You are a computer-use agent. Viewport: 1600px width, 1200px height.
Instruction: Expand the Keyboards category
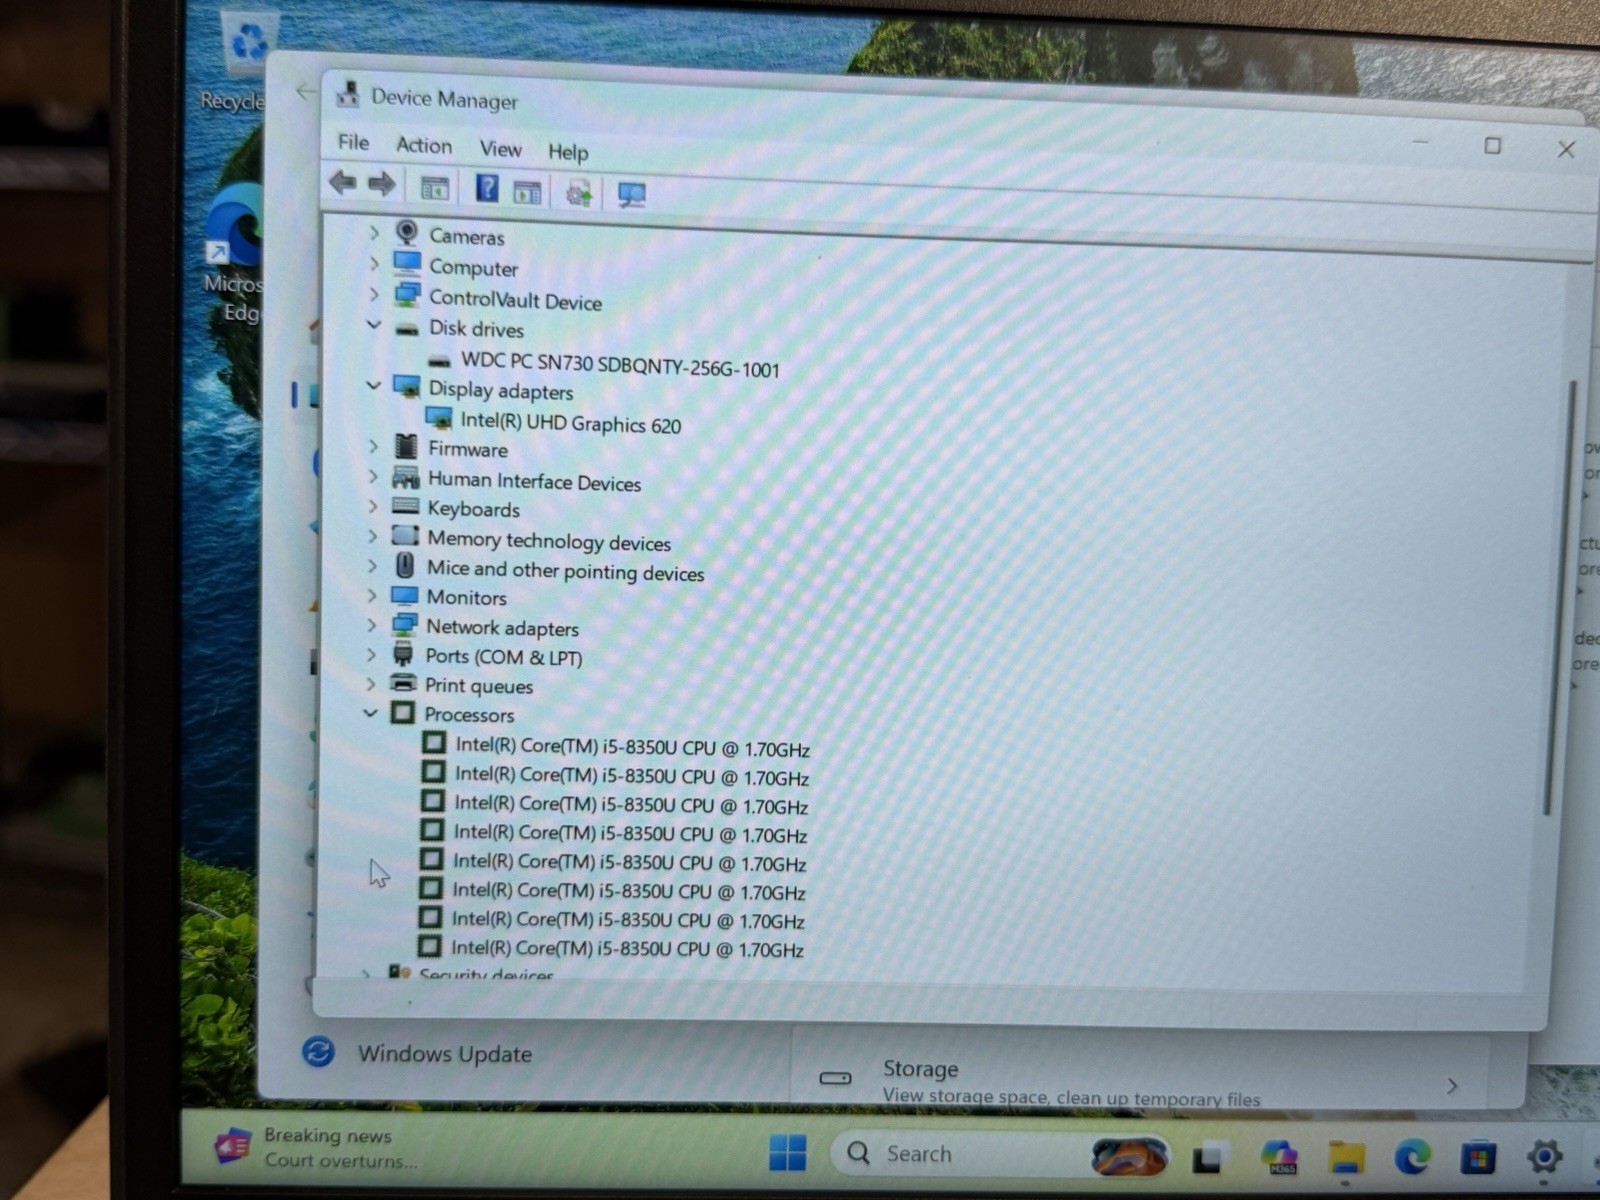[x=373, y=506]
